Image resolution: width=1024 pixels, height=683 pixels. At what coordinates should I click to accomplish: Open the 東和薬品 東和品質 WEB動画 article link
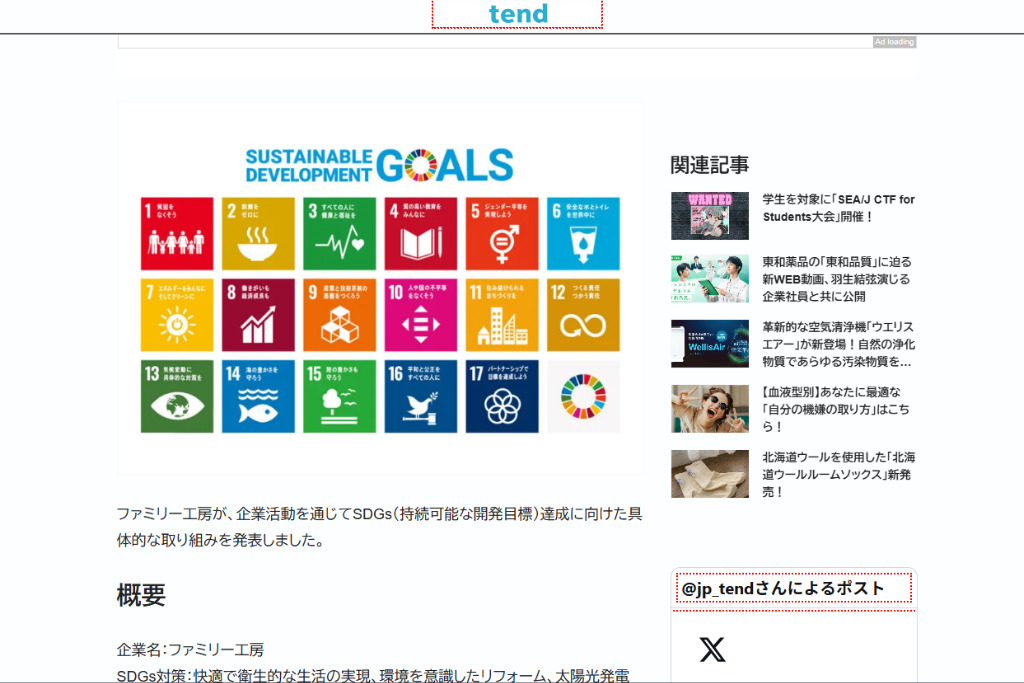pyautogui.click(x=837, y=279)
